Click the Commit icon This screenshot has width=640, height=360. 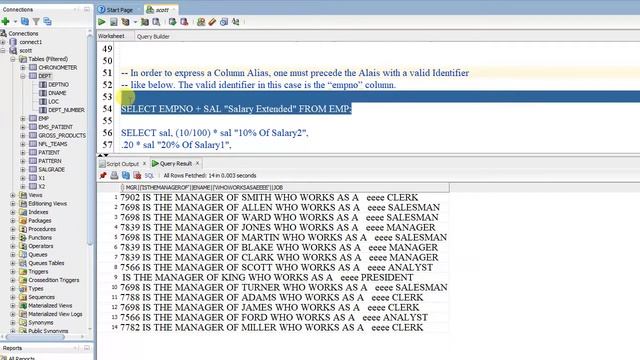[173, 22]
